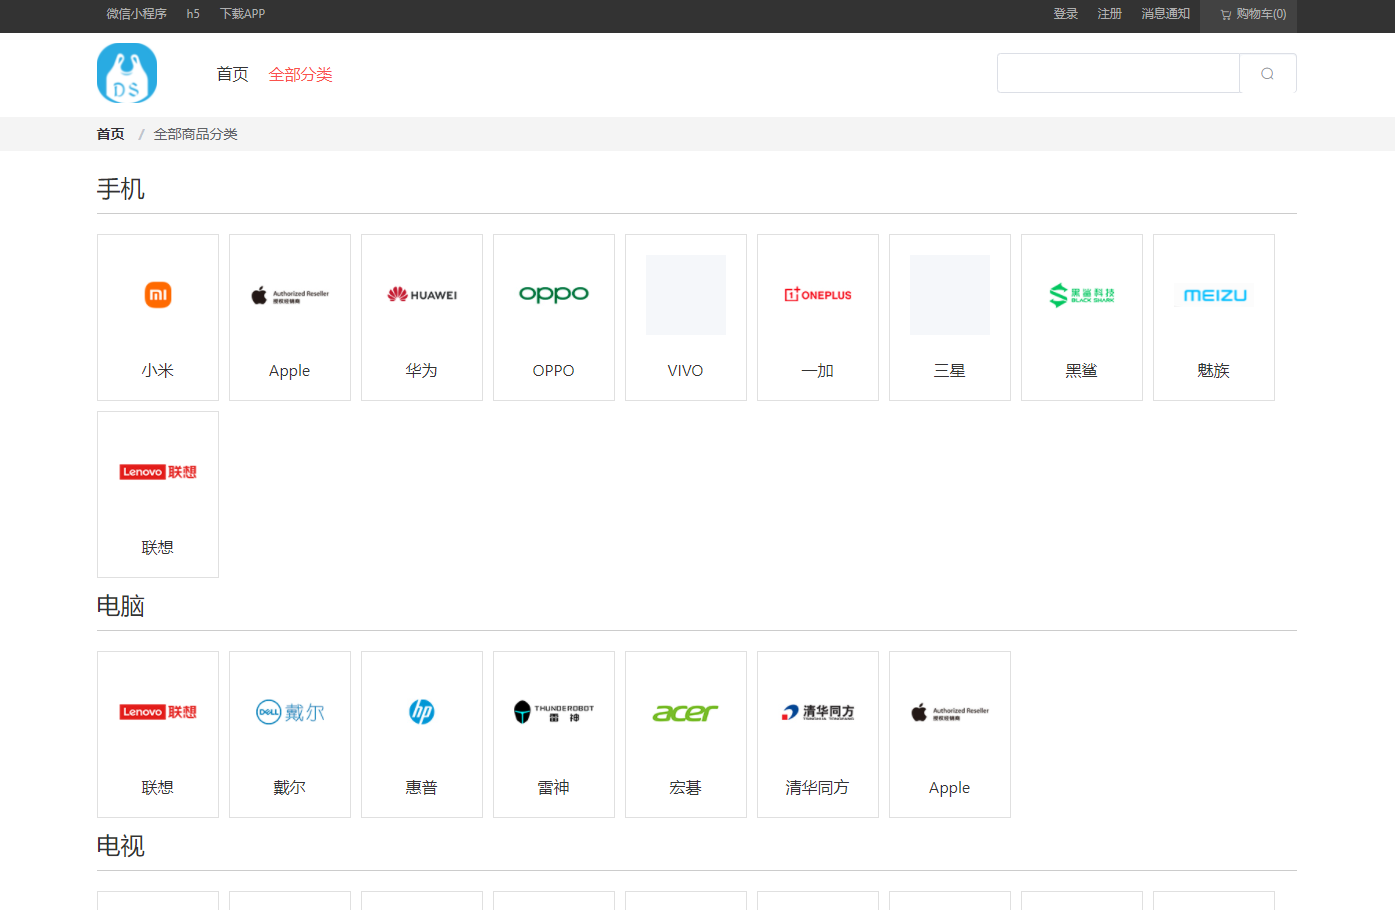Click the 宏碁 brand name text

click(x=686, y=788)
